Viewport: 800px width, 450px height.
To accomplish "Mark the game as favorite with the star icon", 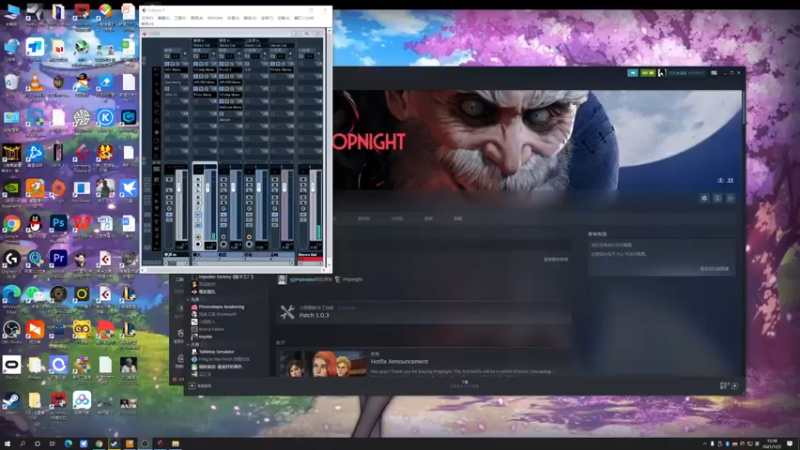I will [731, 198].
